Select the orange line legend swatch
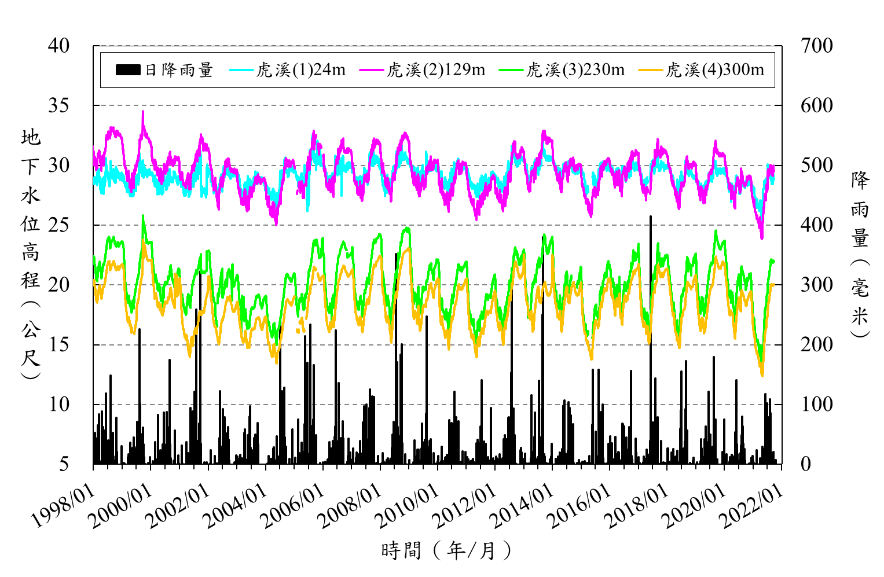884x577 pixels. [x=651, y=70]
